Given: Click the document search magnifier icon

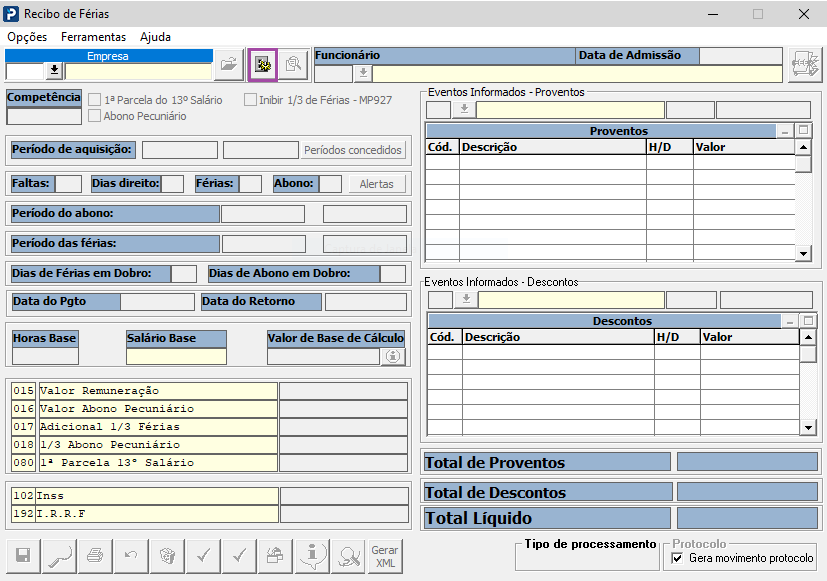Looking at the screenshot, I should click(293, 65).
